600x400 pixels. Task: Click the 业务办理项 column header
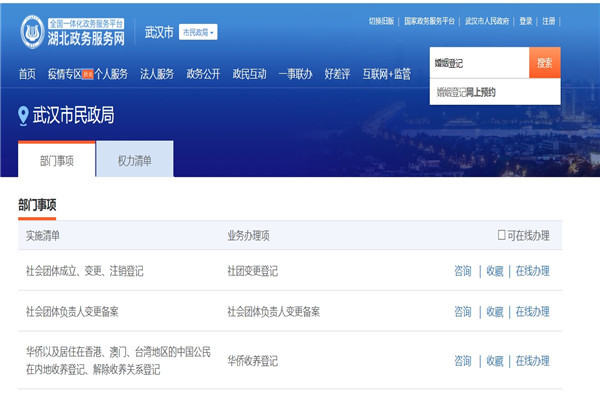coord(248,235)
